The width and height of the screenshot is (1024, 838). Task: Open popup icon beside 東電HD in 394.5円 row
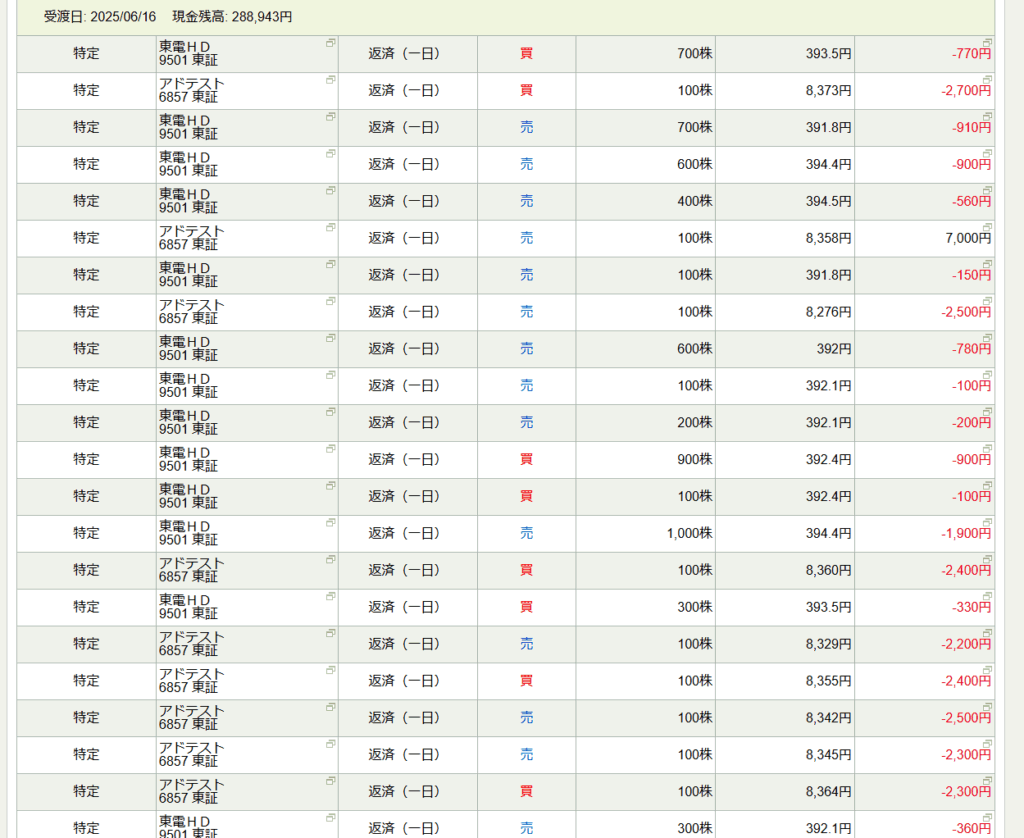pos(330,191)
